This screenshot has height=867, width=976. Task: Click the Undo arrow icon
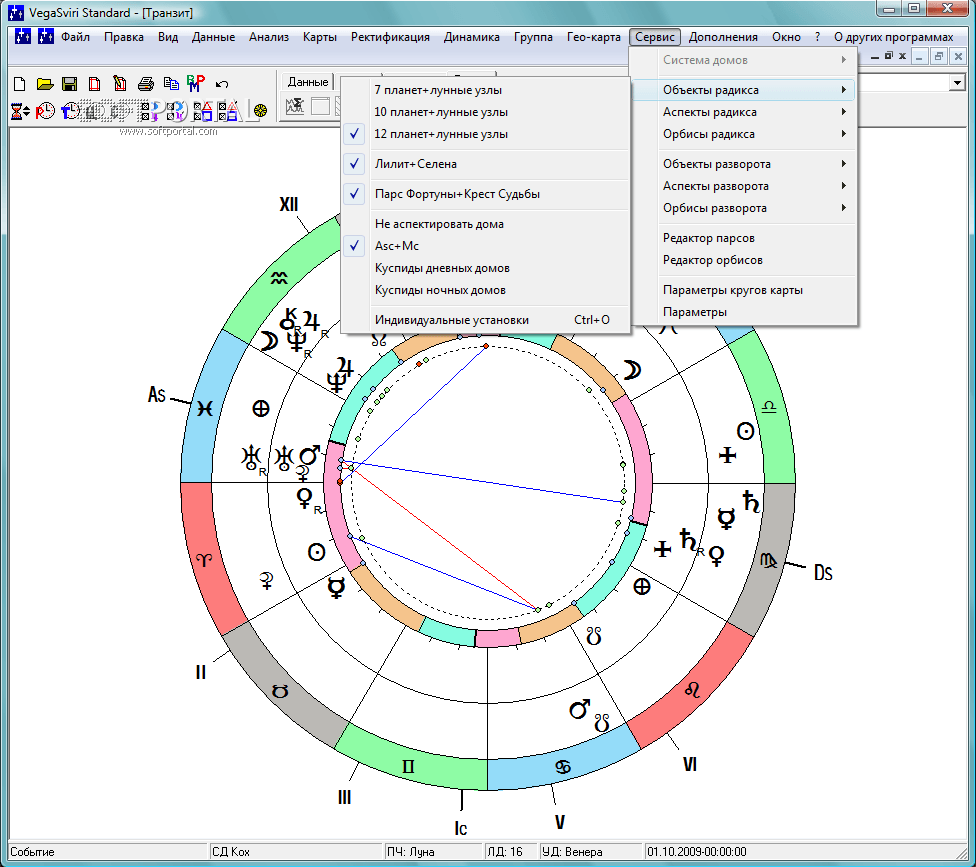(222, 84)
